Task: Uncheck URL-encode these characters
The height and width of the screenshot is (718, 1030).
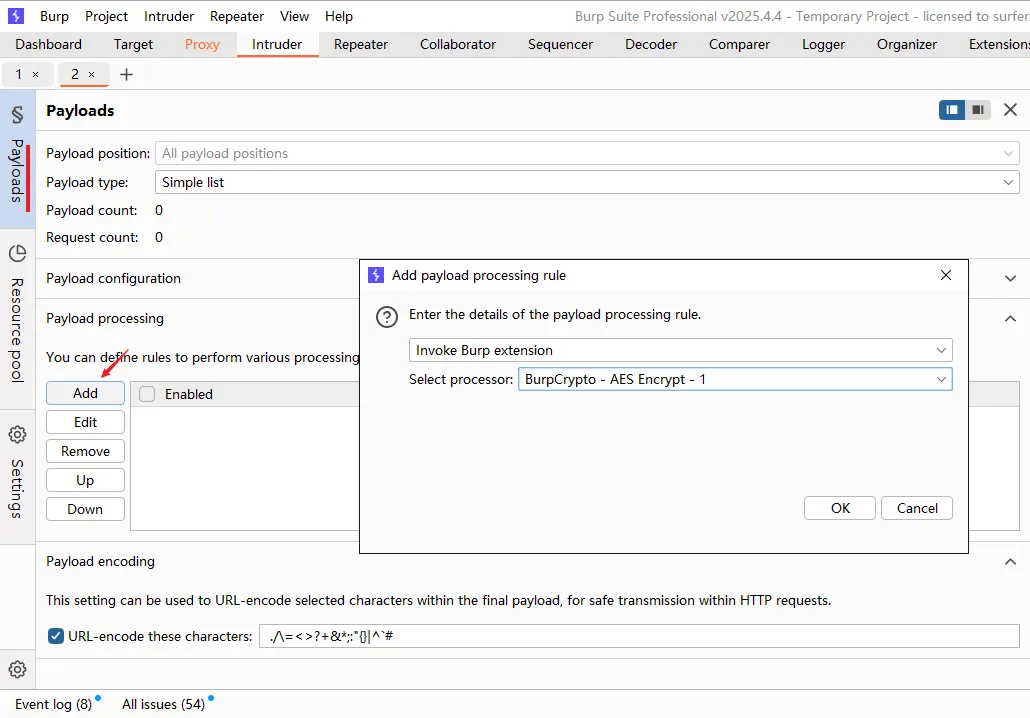Action: pyautogui.click(x=56, y=636)
